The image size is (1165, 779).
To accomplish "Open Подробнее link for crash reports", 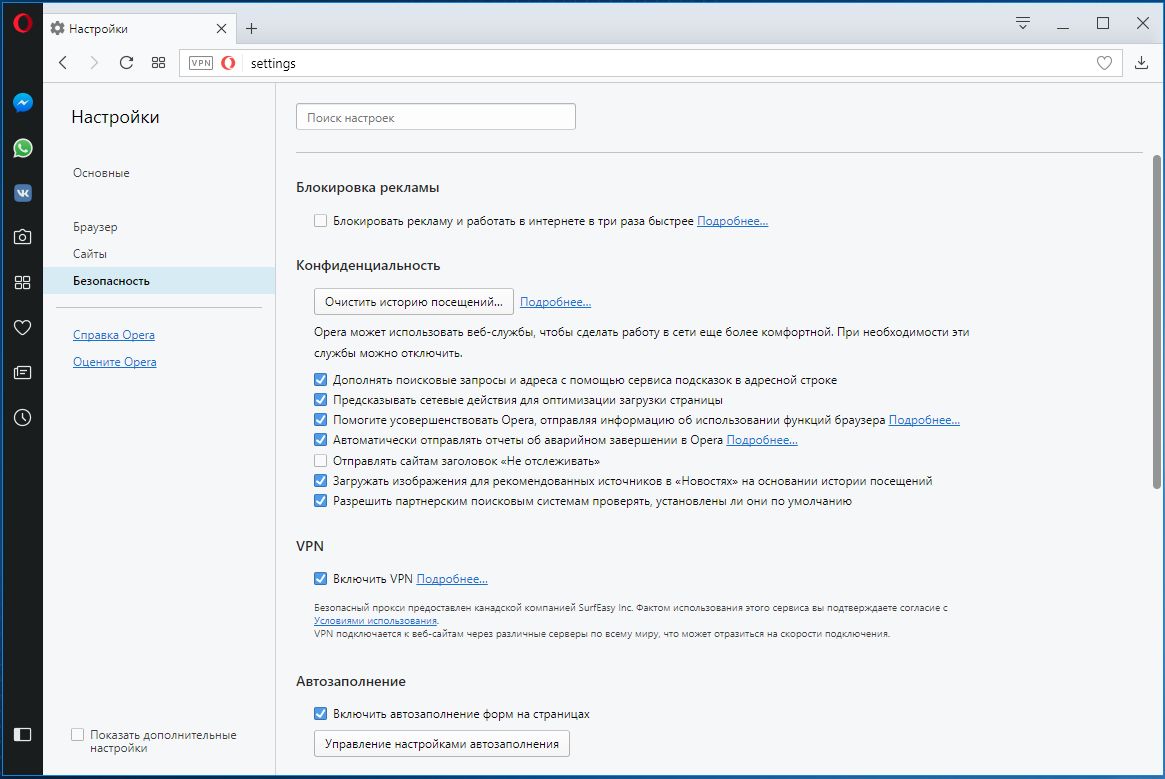I will 762,440.
